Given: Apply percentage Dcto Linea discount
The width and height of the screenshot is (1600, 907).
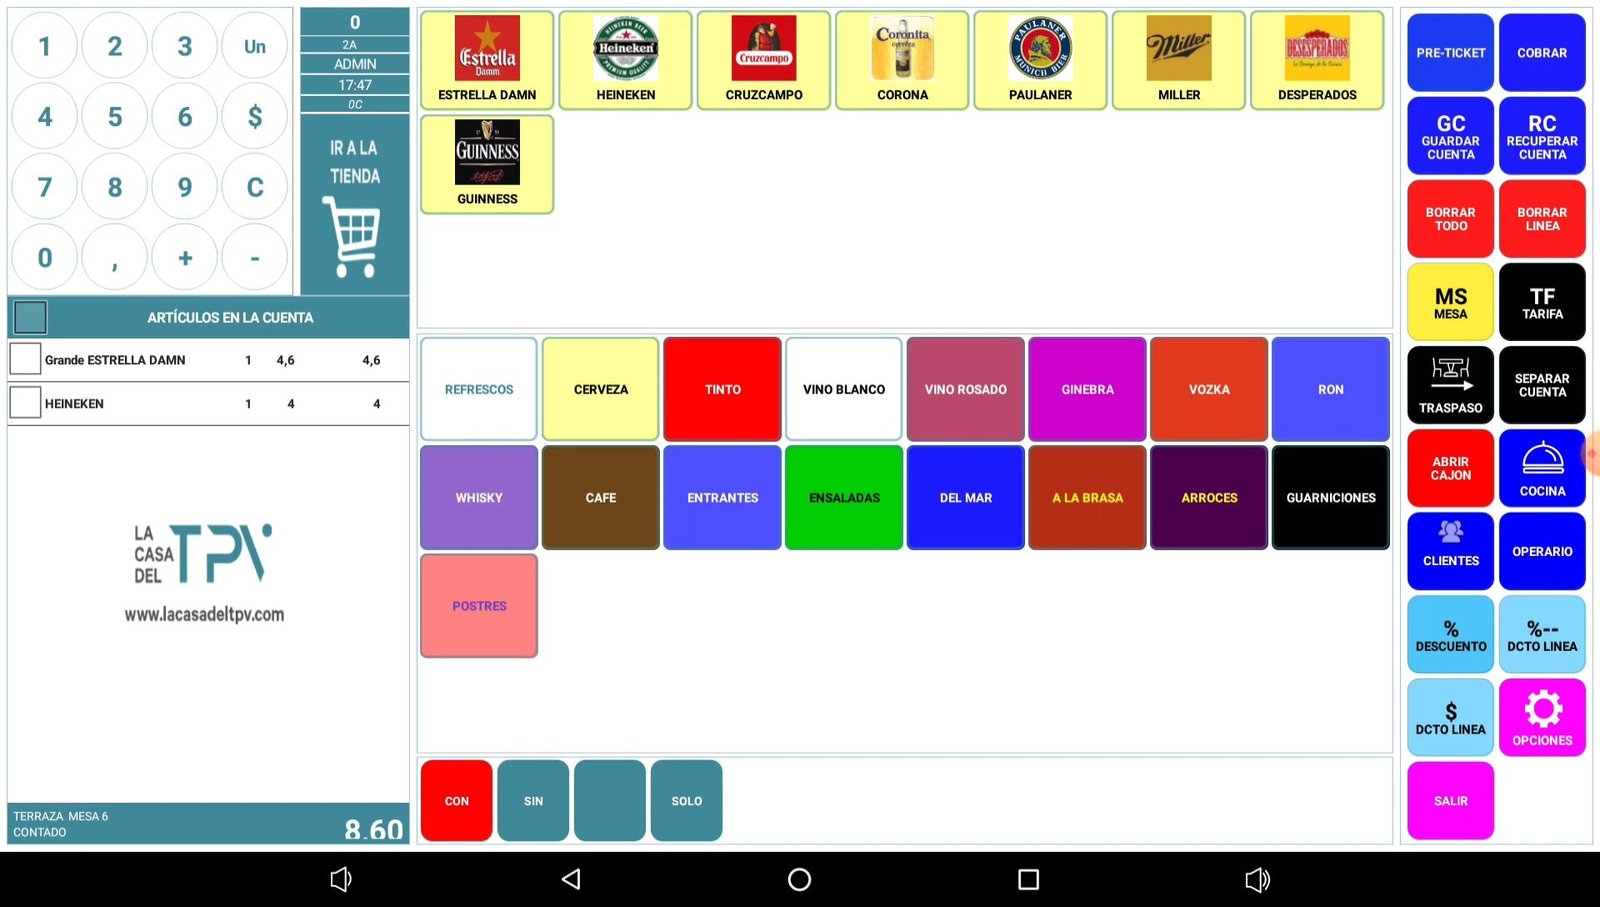Looking at the screenshot, I should point(1542,634).
